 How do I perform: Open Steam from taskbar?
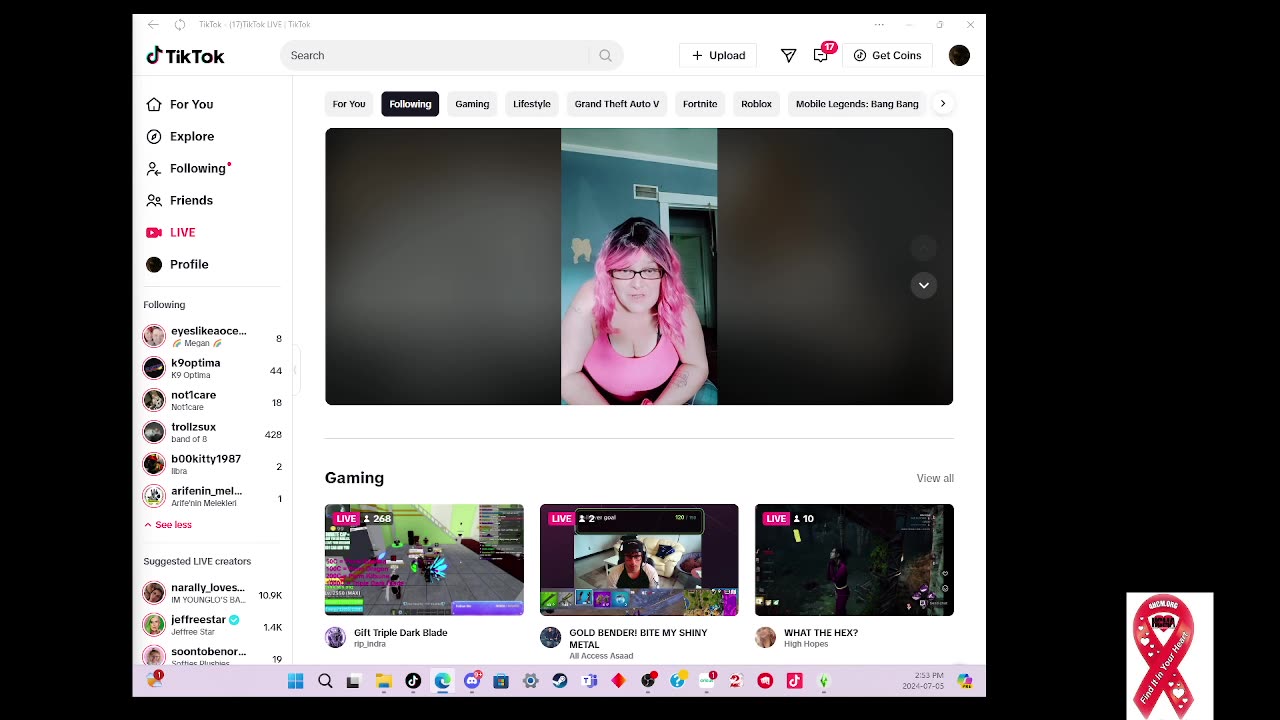[x=560, y=681]
